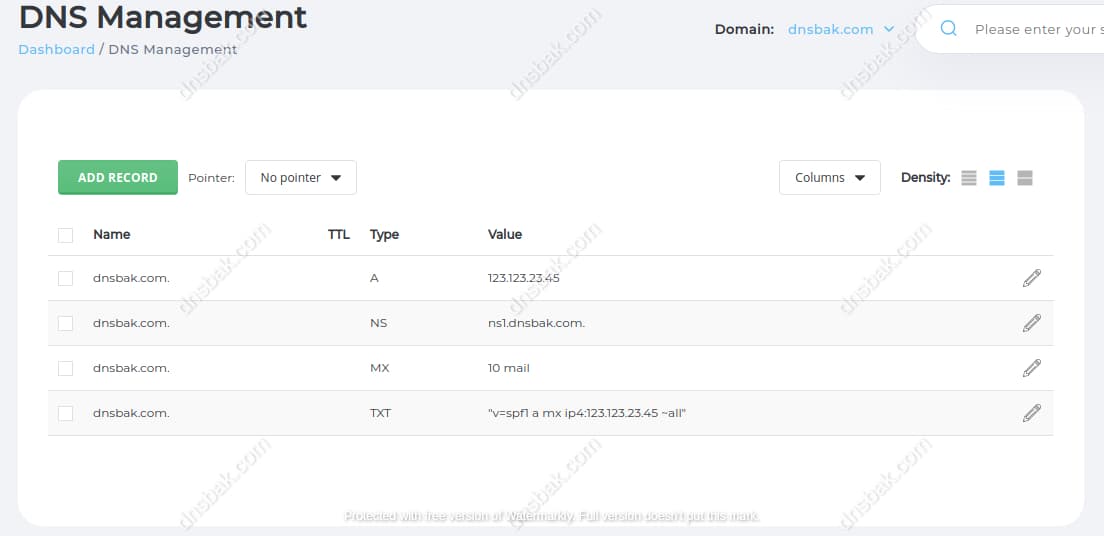Viewport: 1104px width, 536px height.
Task: Switch to comfortable density icon
Action: (1024, 178)
